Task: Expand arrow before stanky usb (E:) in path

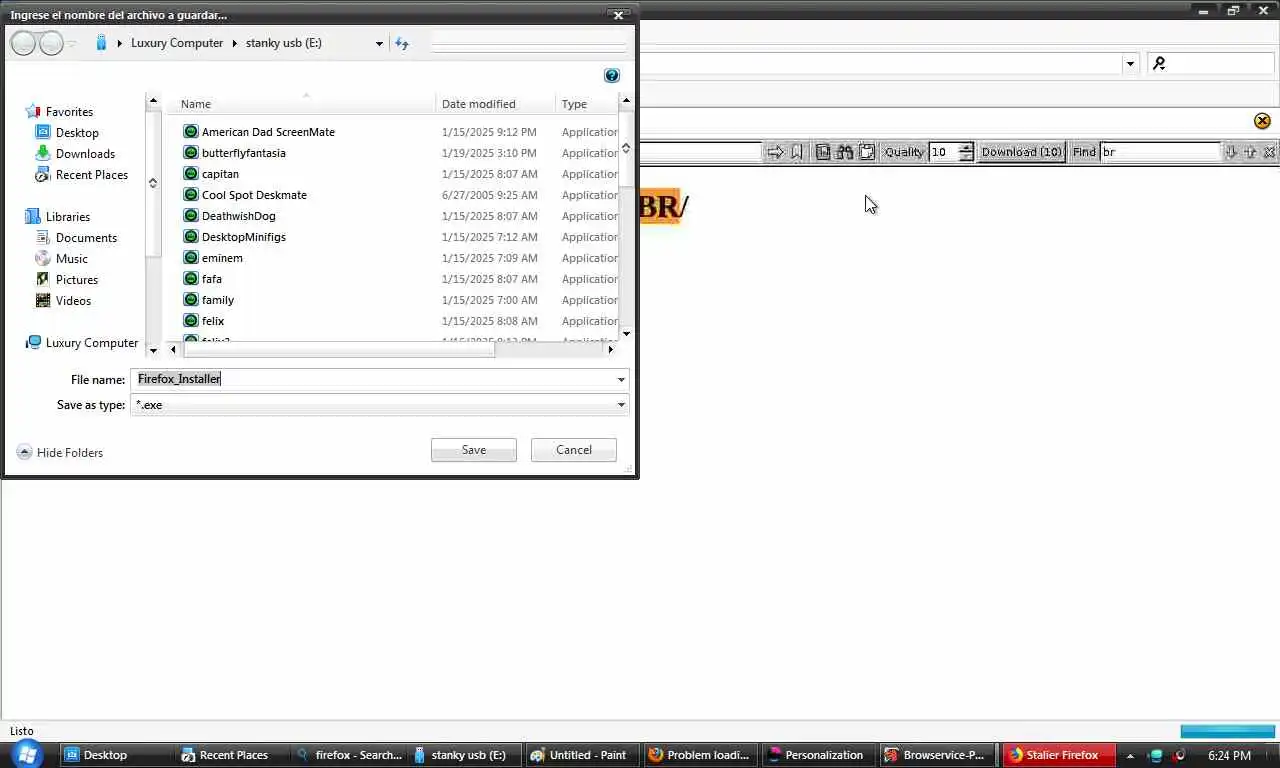Action: pyautogui.click(x=236, y=44)
